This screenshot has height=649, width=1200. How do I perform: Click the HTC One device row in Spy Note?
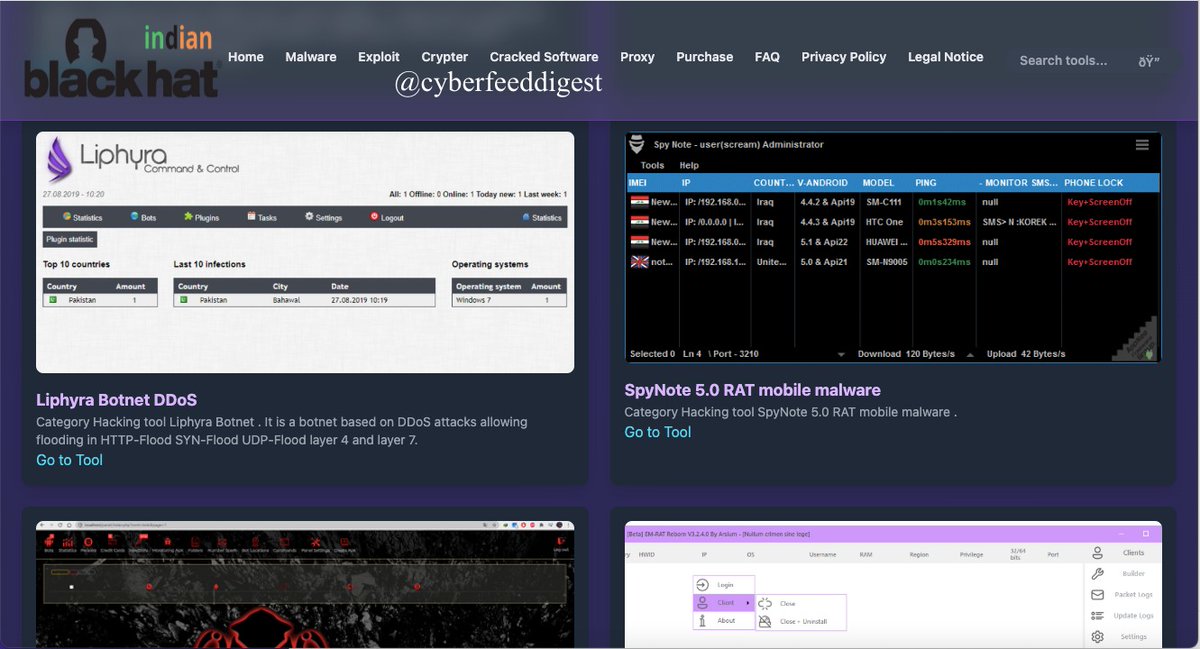click(x=893, y=222)
